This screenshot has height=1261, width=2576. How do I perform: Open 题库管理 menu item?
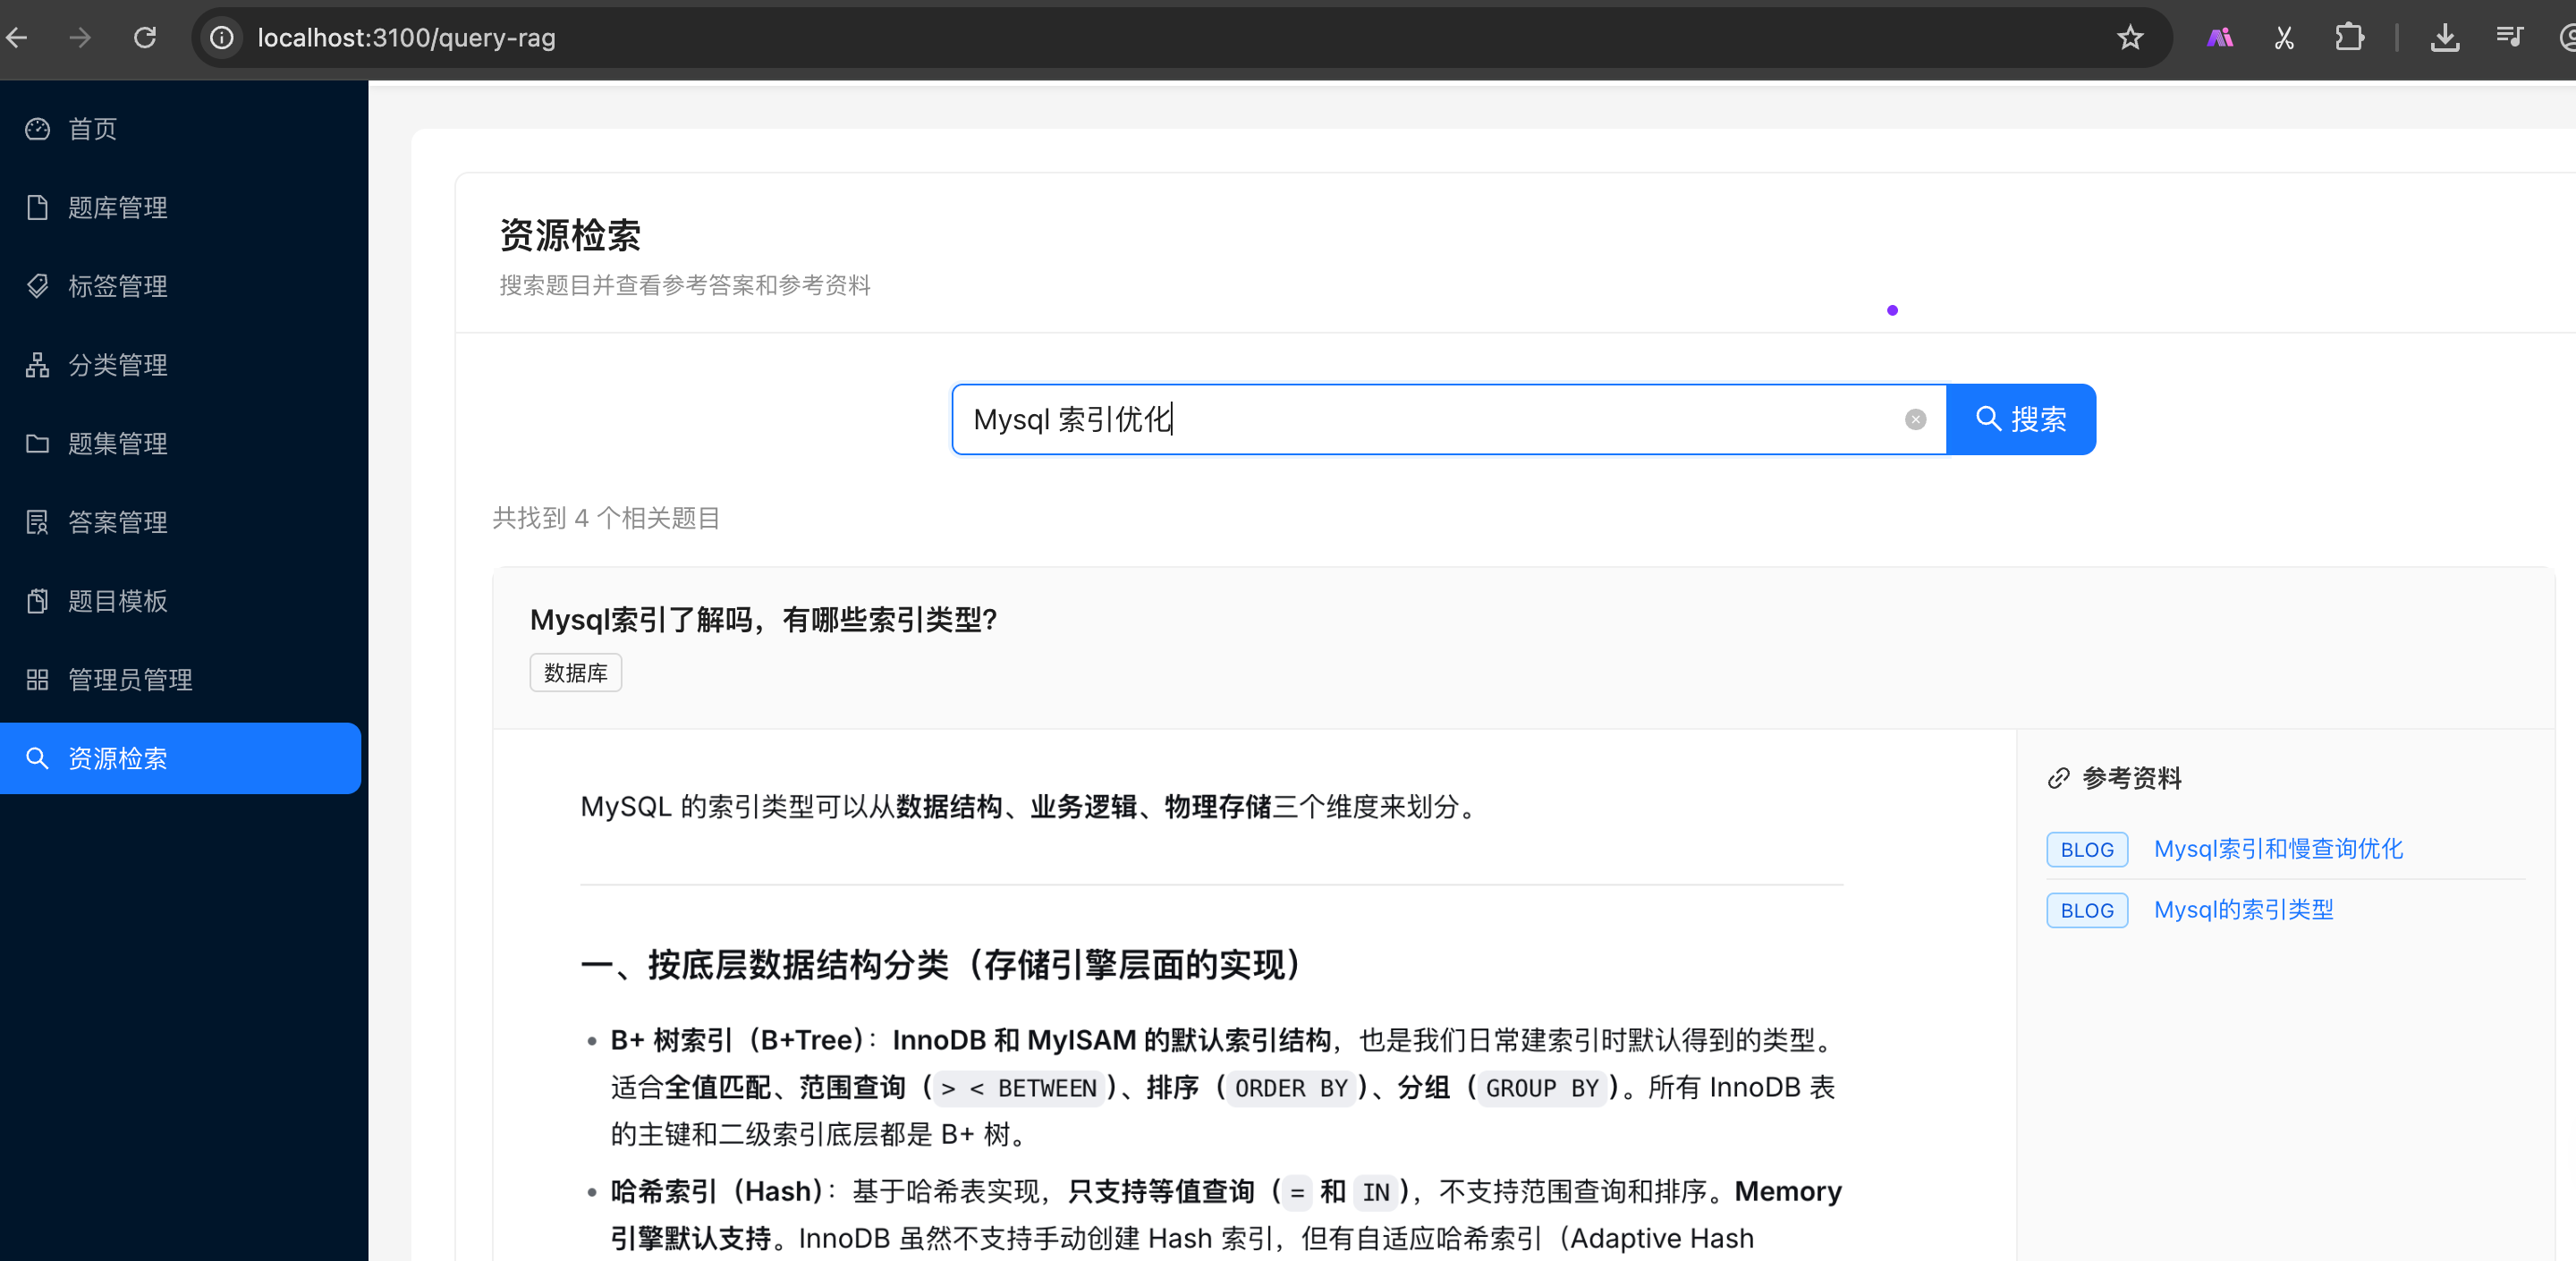[x=180, y=208]
